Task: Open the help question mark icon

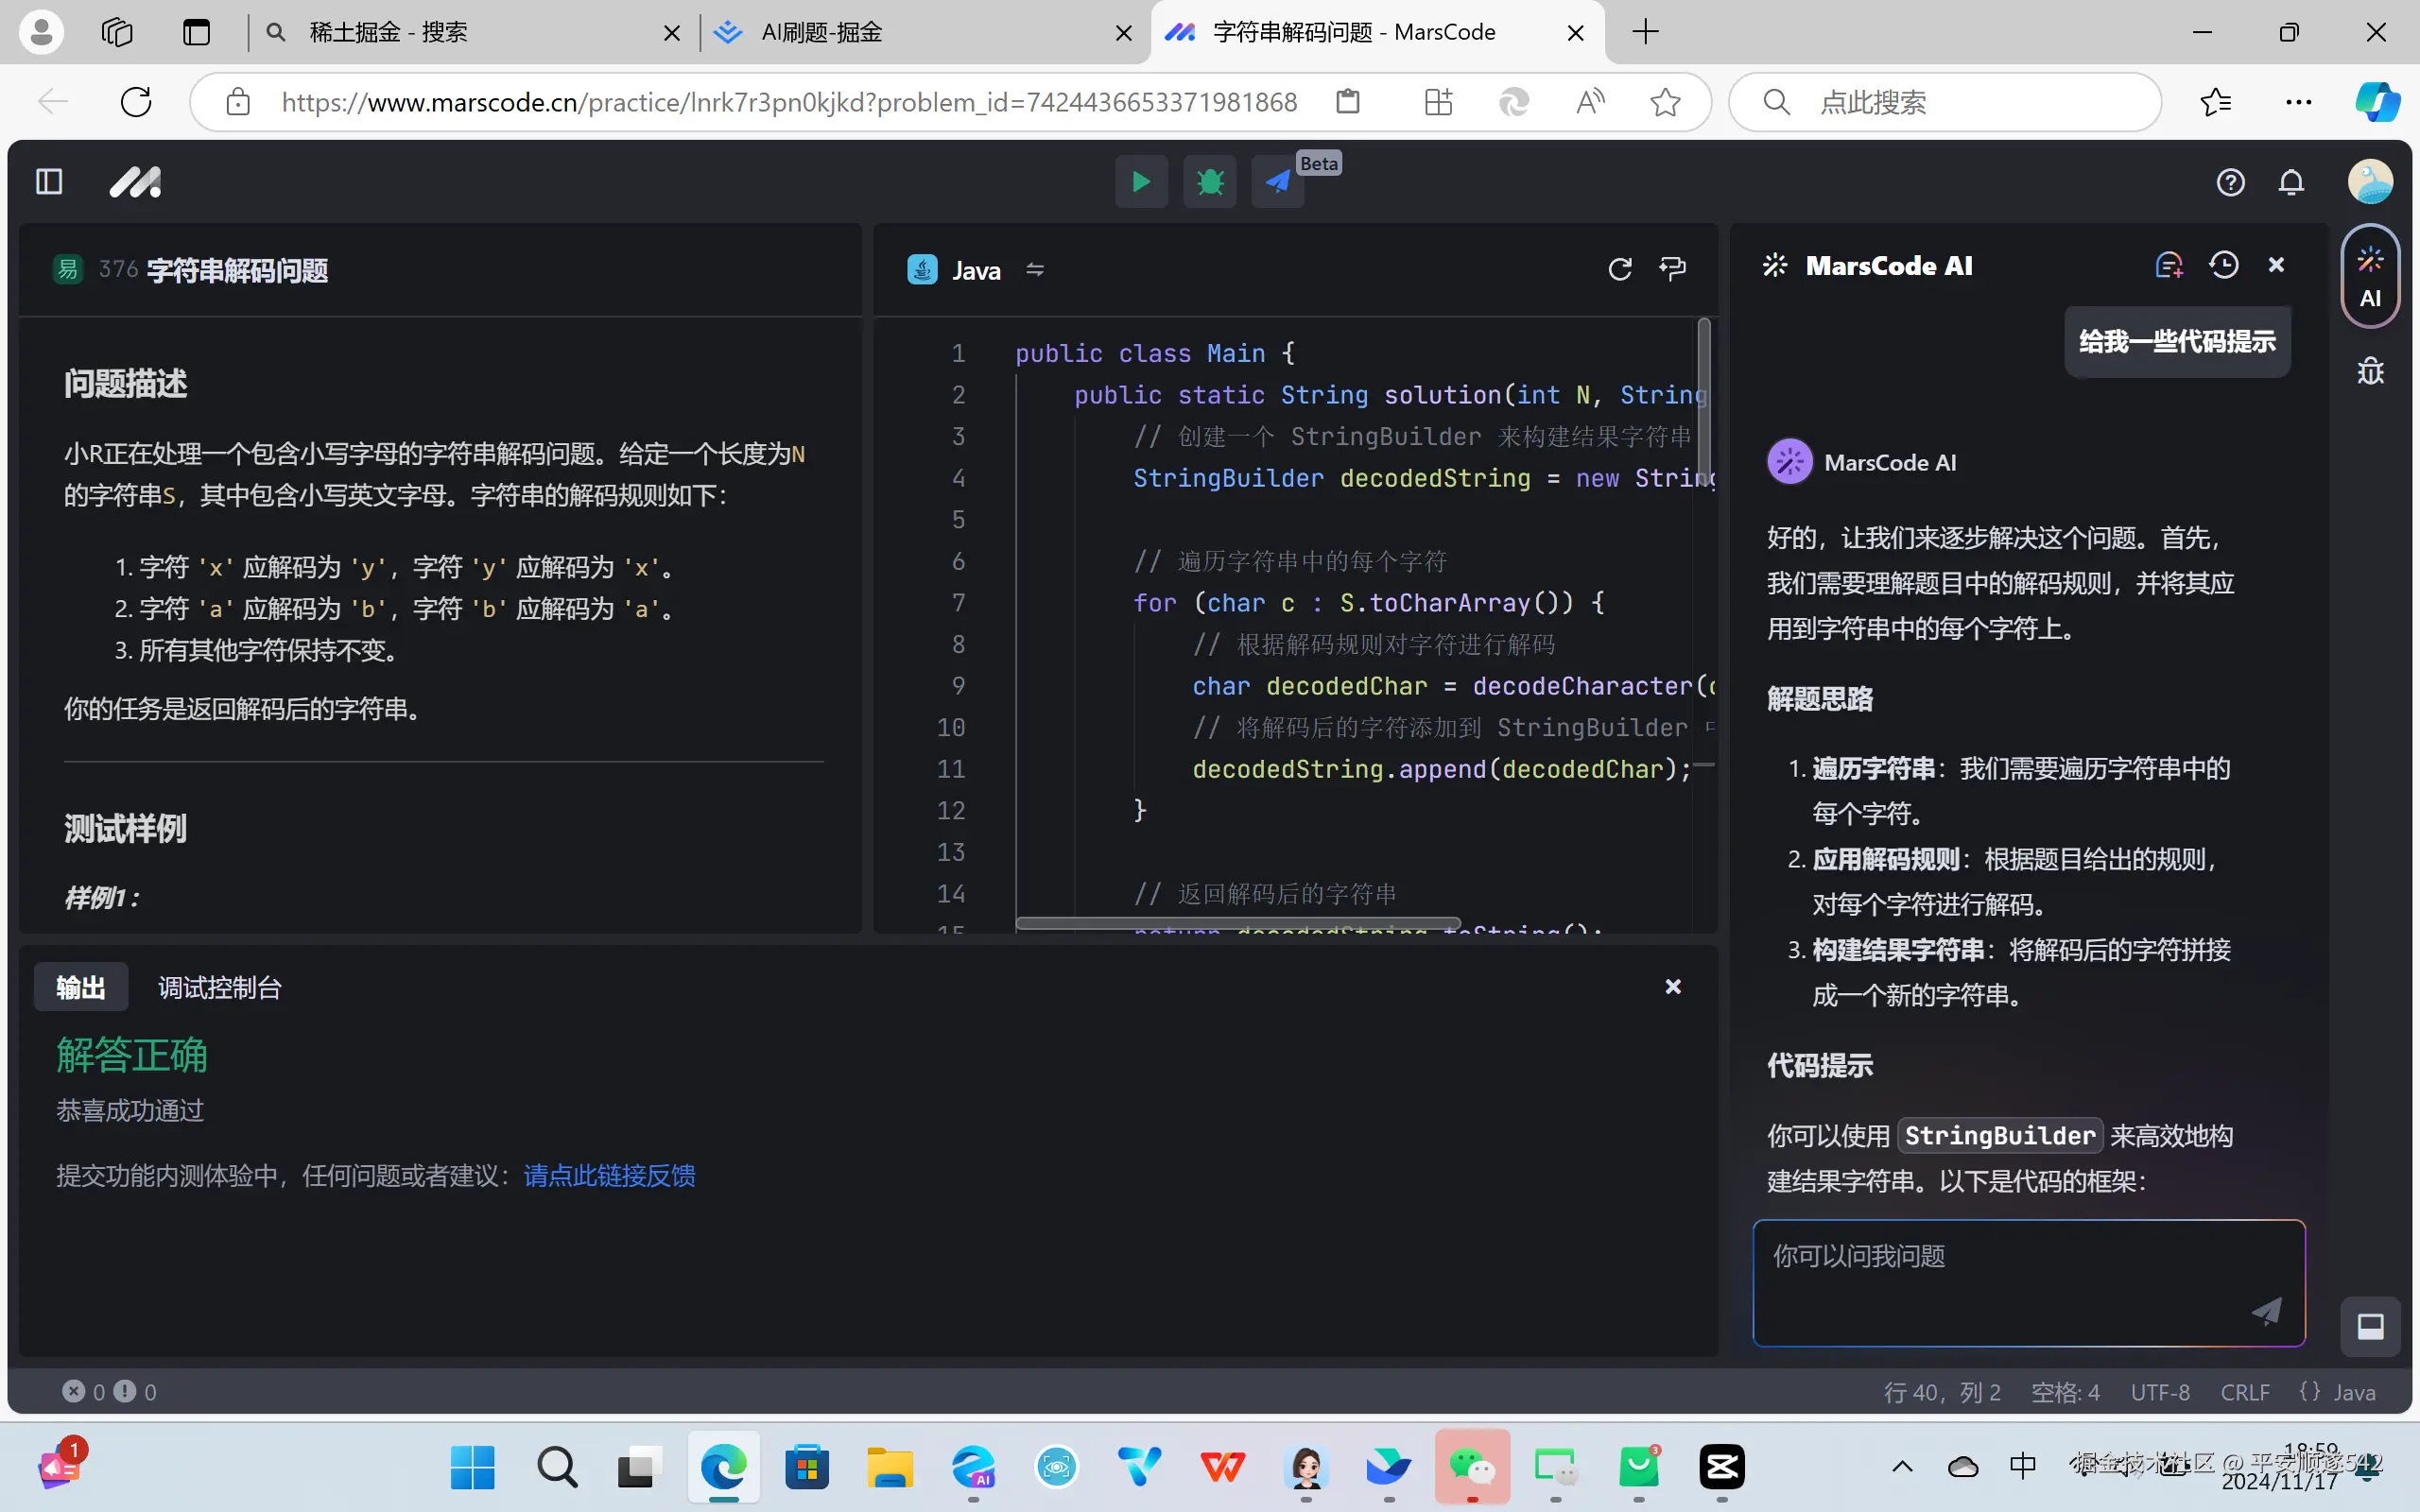Action: tap(2230, 183)
